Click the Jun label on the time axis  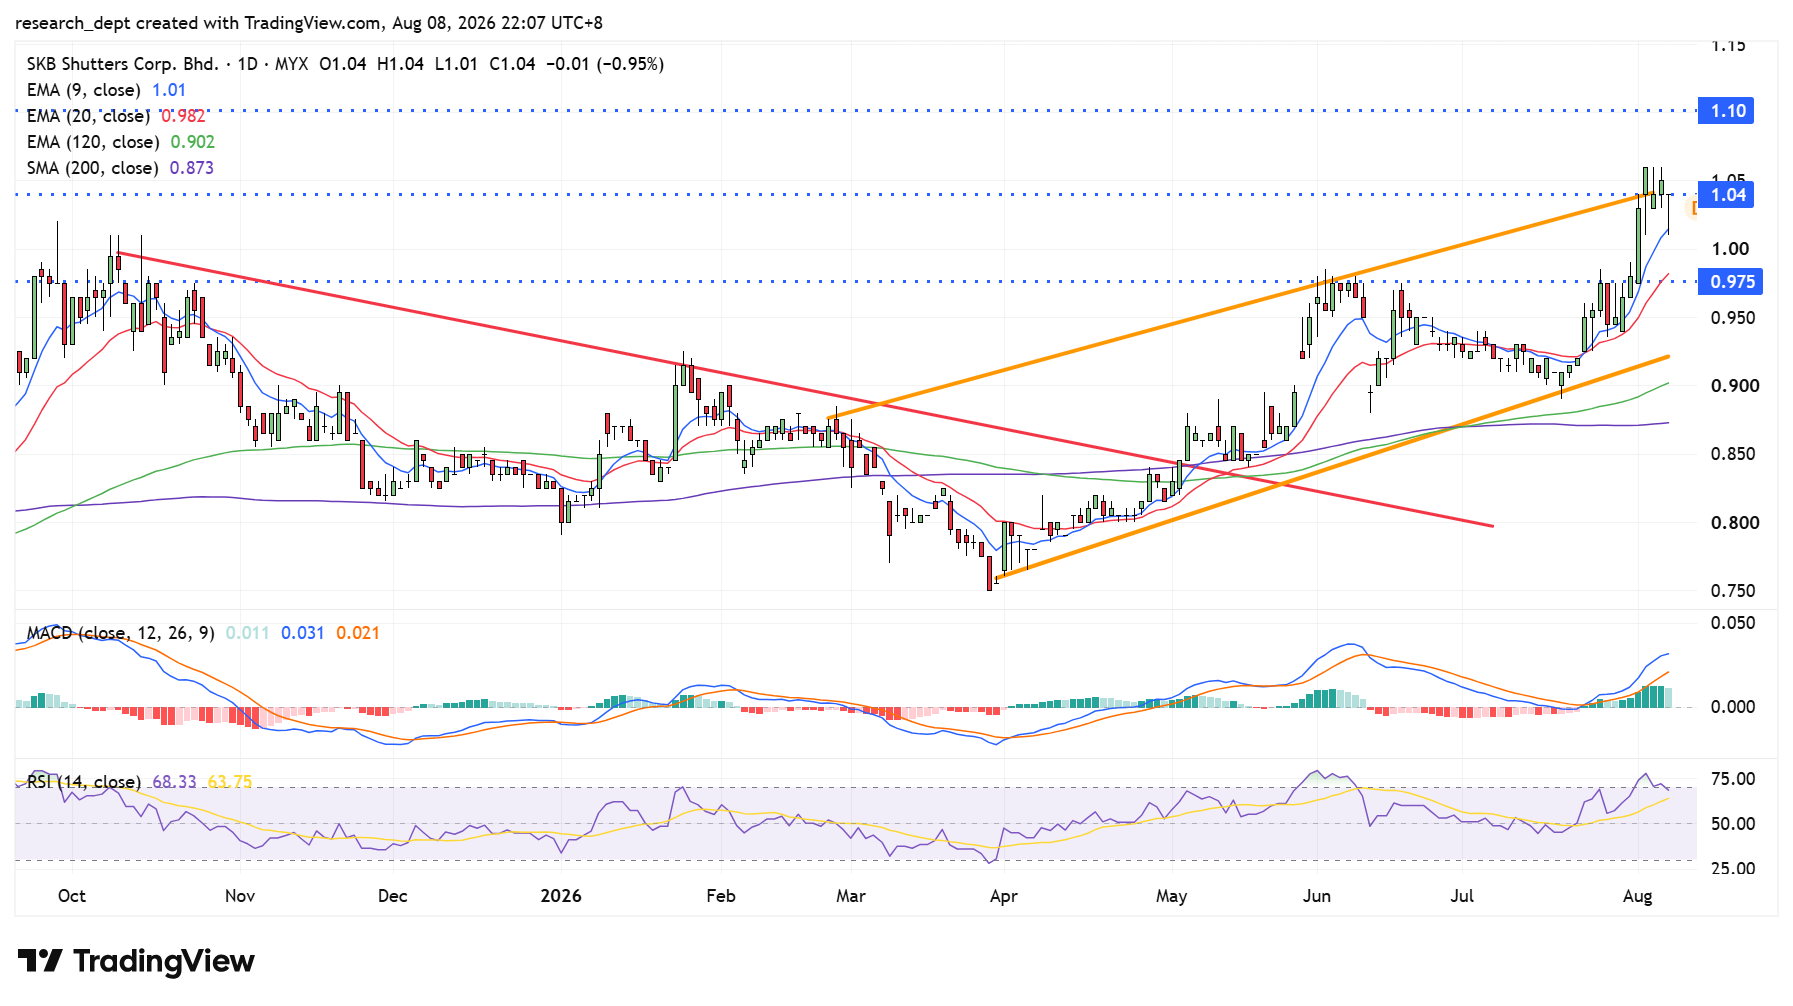[1317, 896]
